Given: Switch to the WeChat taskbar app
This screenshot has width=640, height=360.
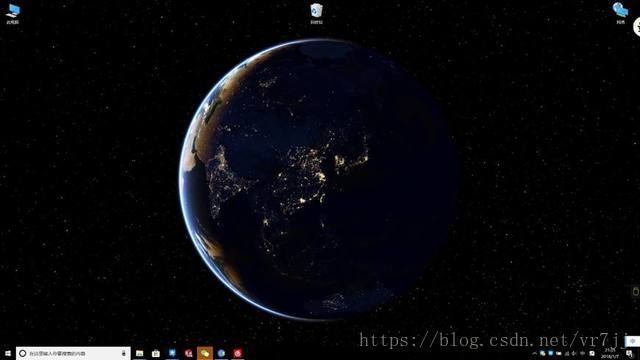Looking at the screenshot, I should [x=205, y=353].
